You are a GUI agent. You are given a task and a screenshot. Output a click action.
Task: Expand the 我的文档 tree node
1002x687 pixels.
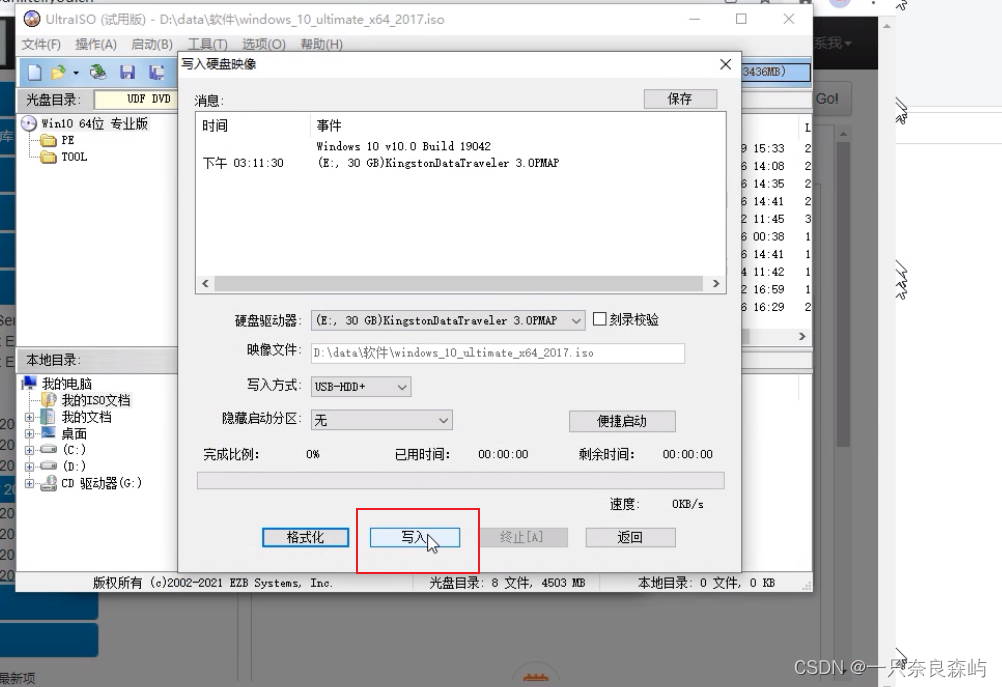29,417
